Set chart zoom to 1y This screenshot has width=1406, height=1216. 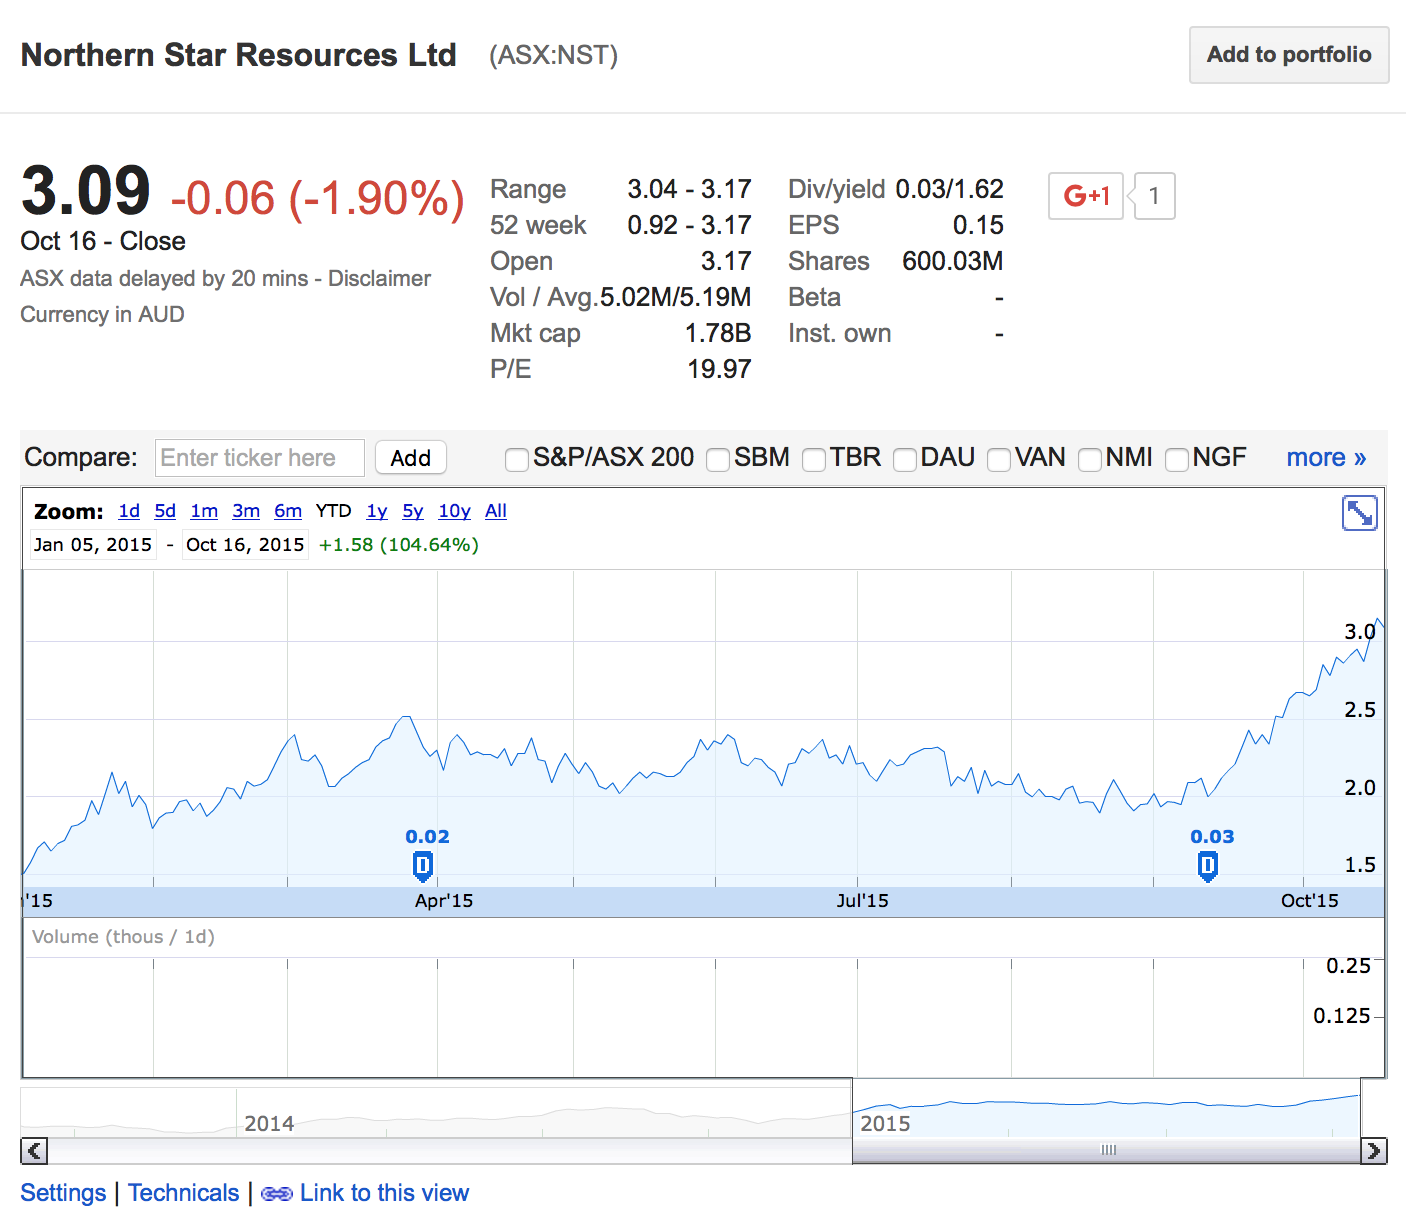tap(376, 511)
